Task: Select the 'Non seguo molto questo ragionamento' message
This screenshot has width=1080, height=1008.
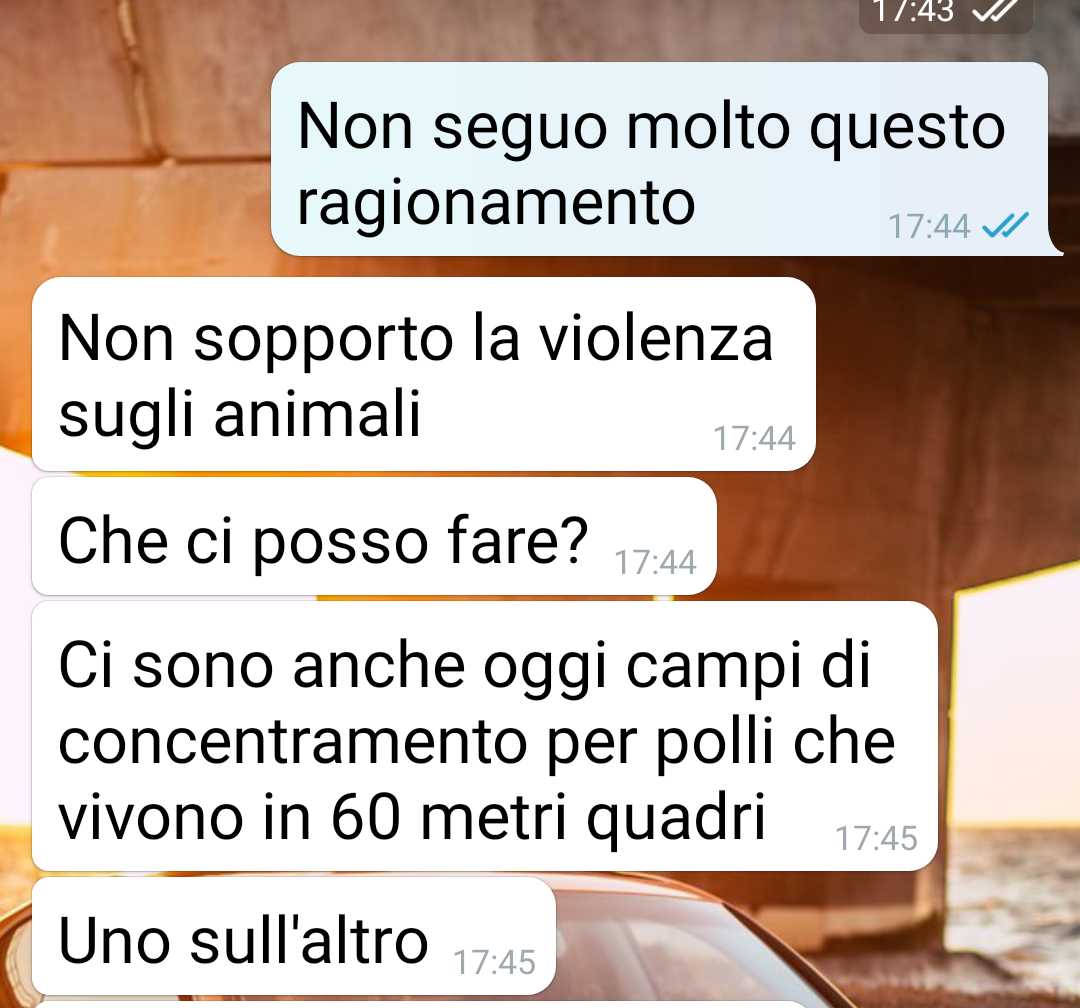Action: [660, 159]
